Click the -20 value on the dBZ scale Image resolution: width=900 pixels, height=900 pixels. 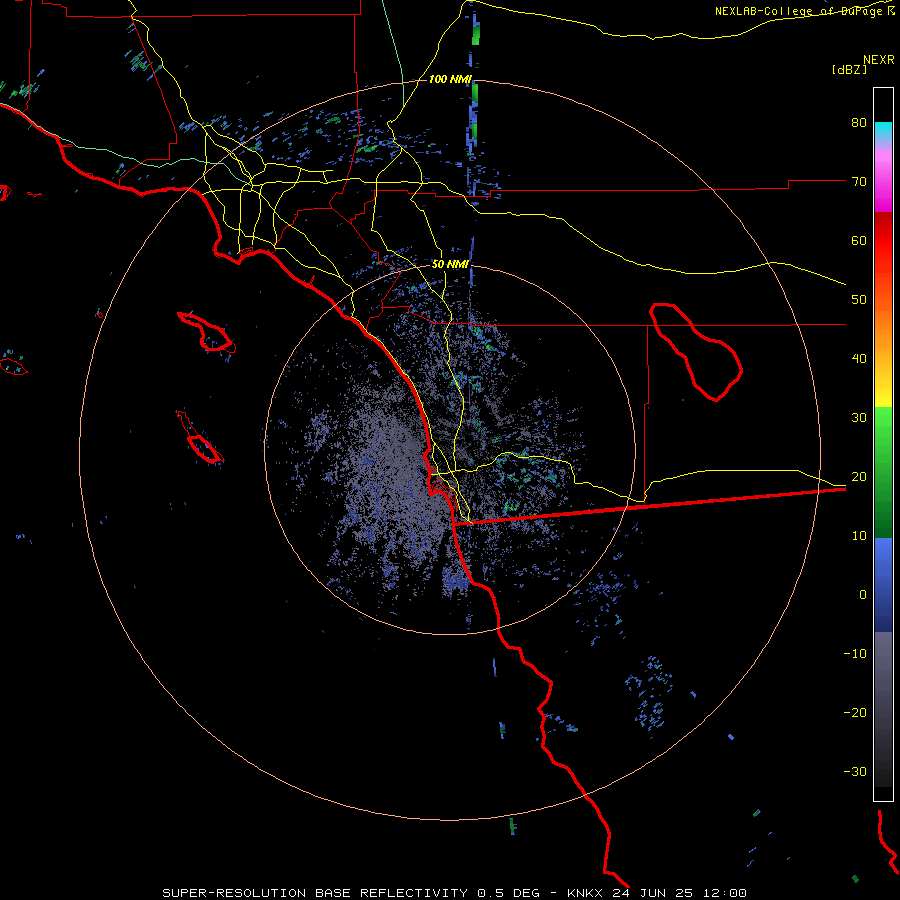click(x=855, y=712)
